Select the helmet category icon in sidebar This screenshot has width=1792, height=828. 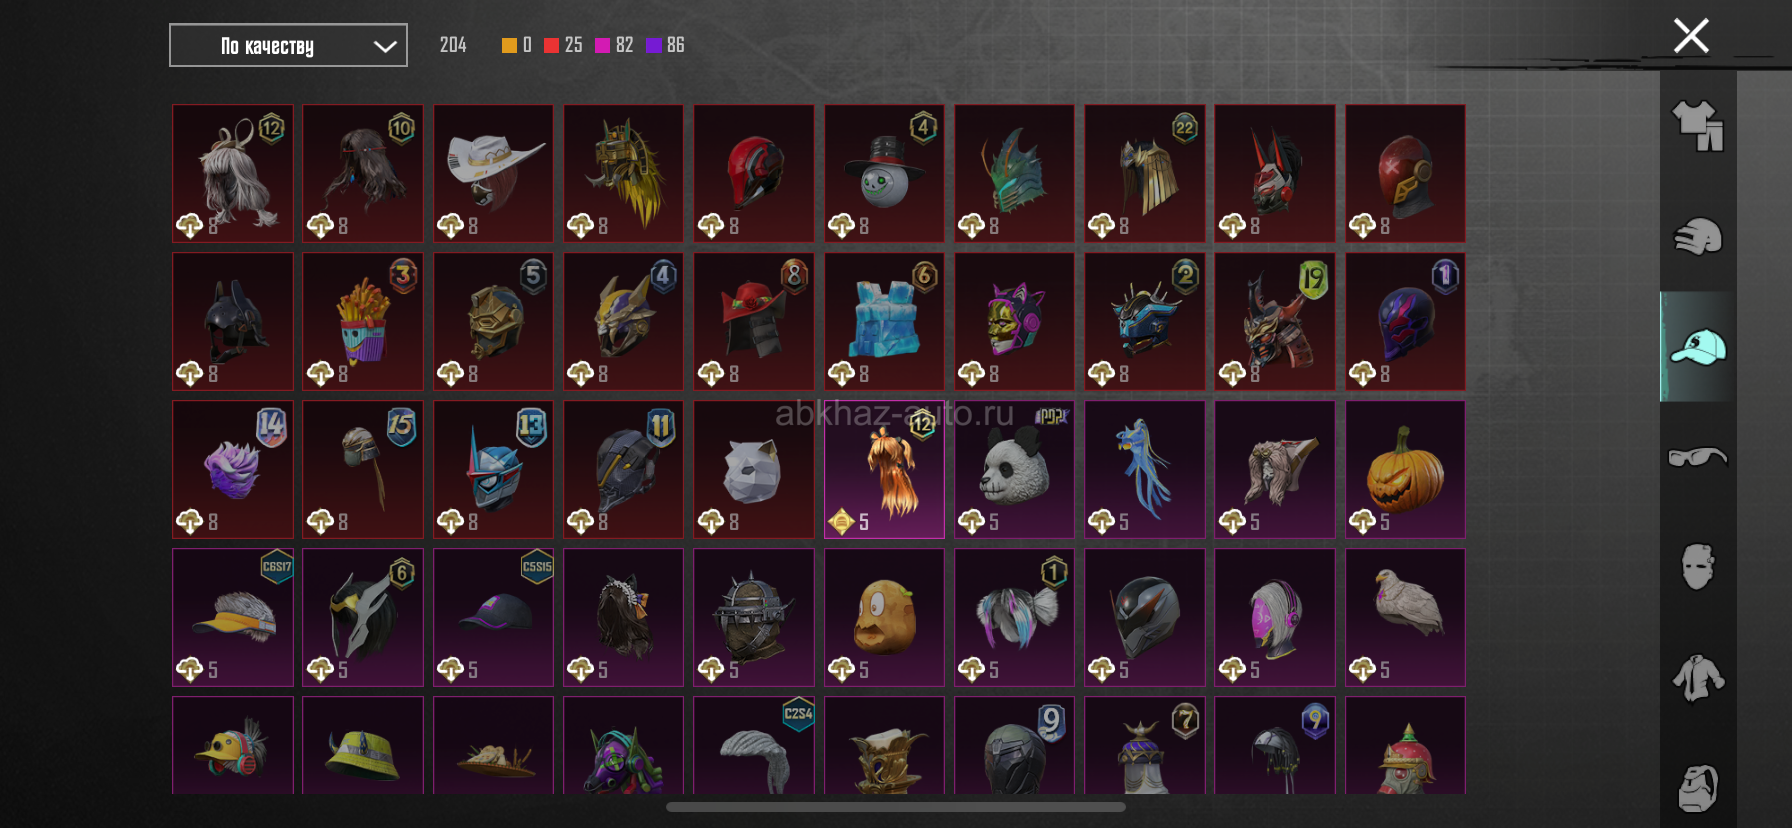coord(1698,237)
